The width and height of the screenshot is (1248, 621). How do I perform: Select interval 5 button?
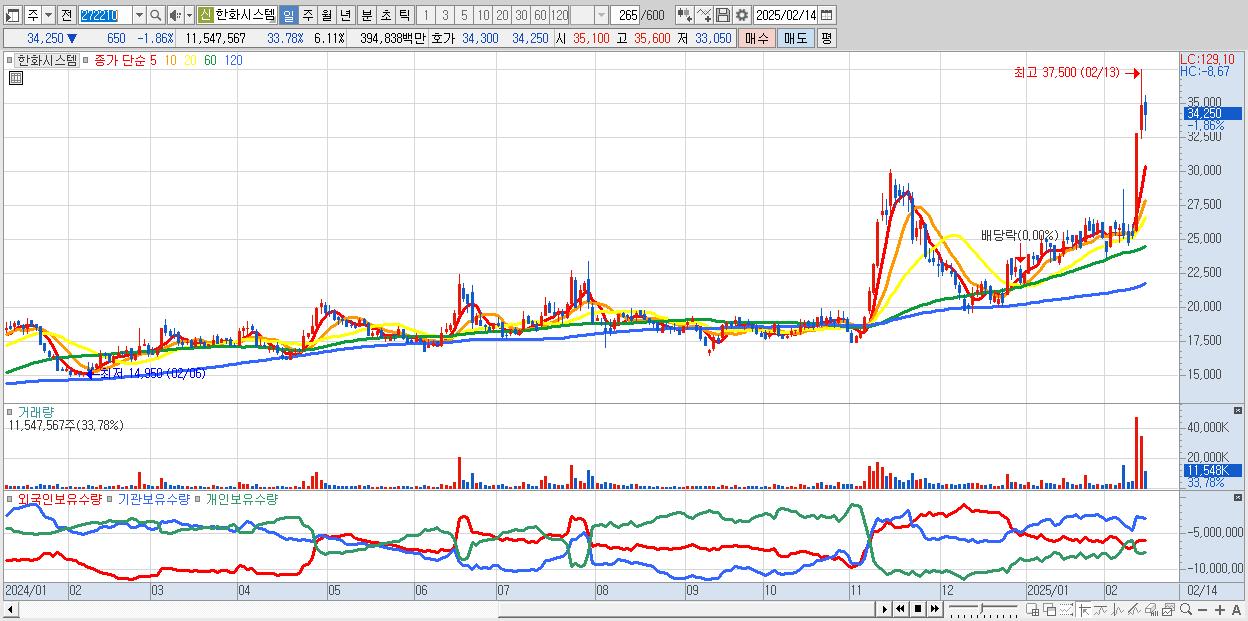(464, 15)
